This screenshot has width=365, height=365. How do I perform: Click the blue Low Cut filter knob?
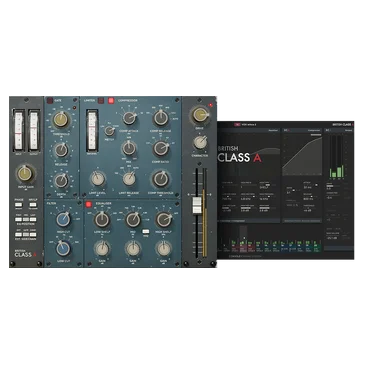[63, 249]
